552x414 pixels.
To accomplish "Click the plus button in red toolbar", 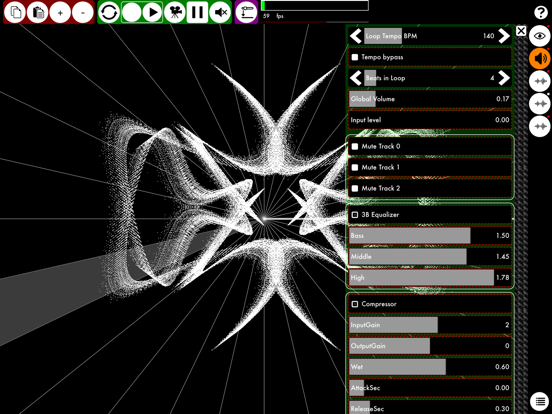I will pos(60,12).
